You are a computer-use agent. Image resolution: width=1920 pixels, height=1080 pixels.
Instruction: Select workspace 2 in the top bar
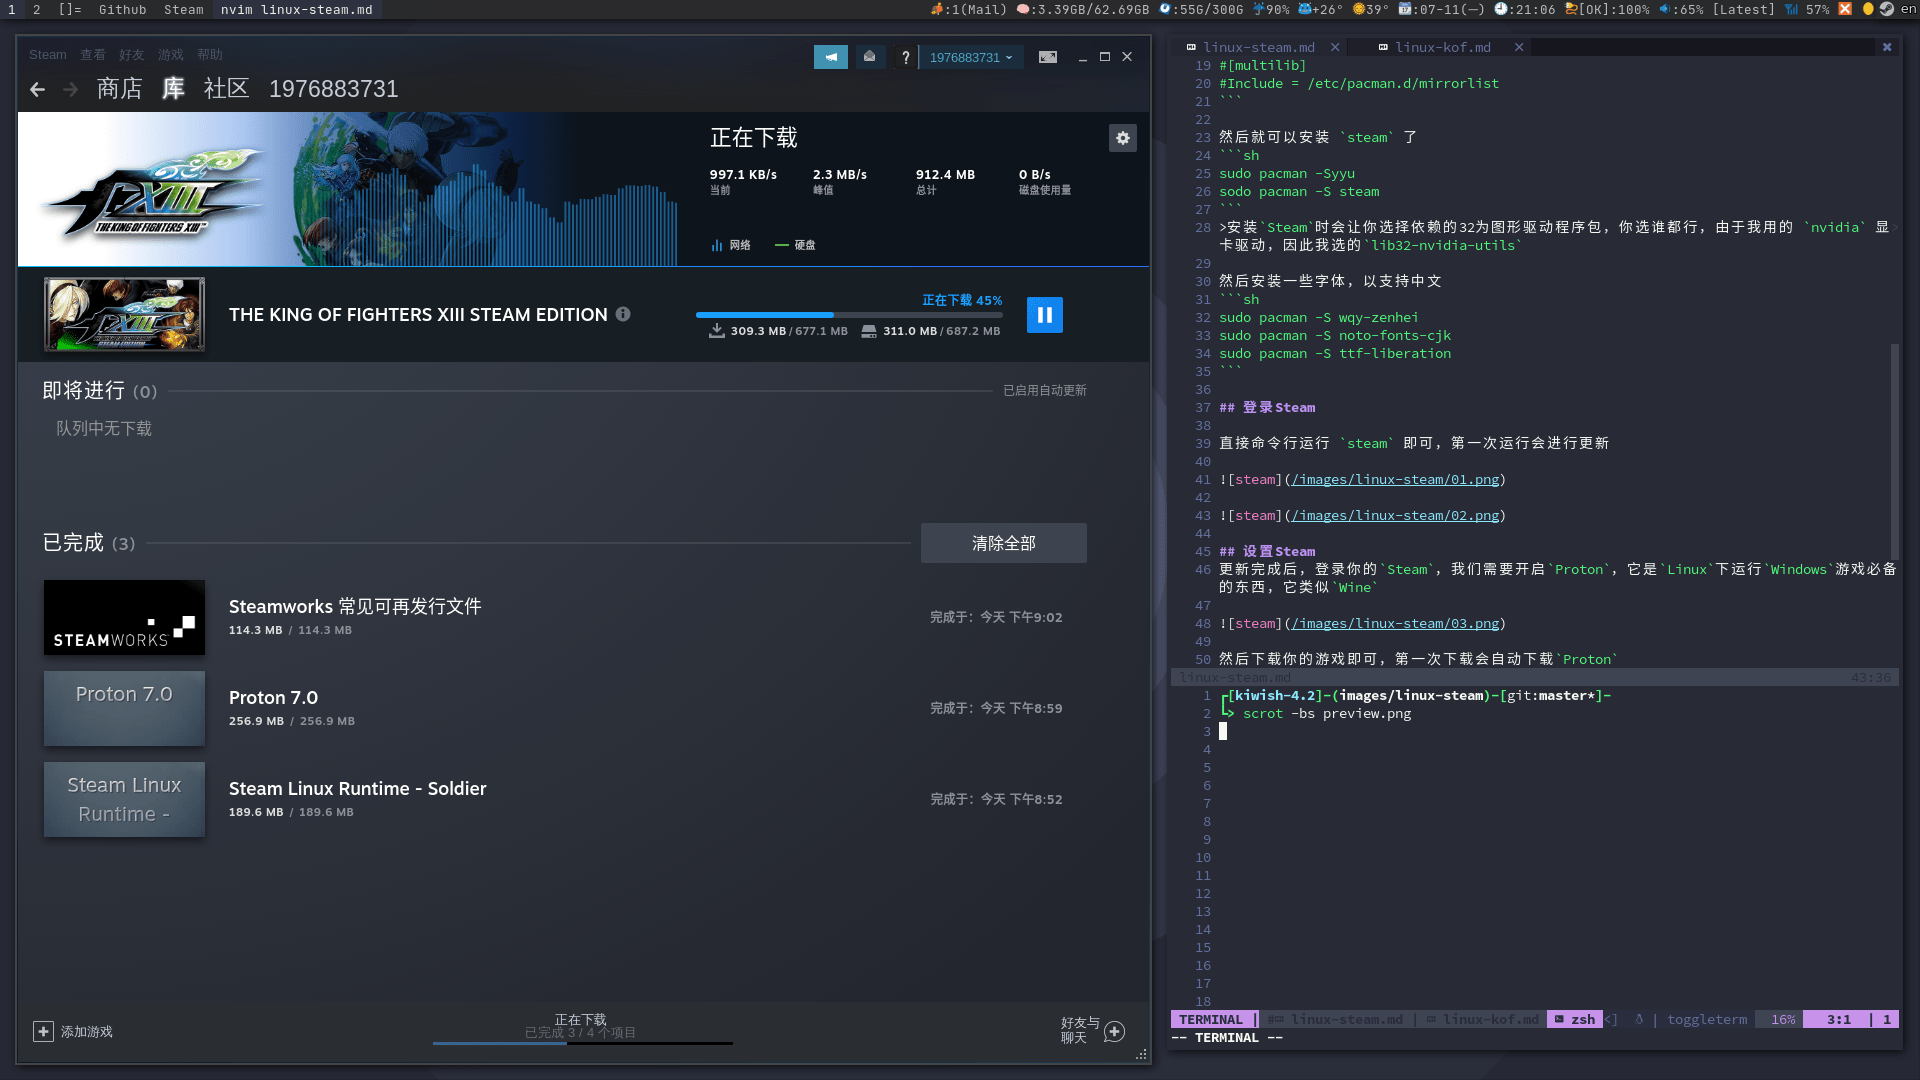click(37, 9)
